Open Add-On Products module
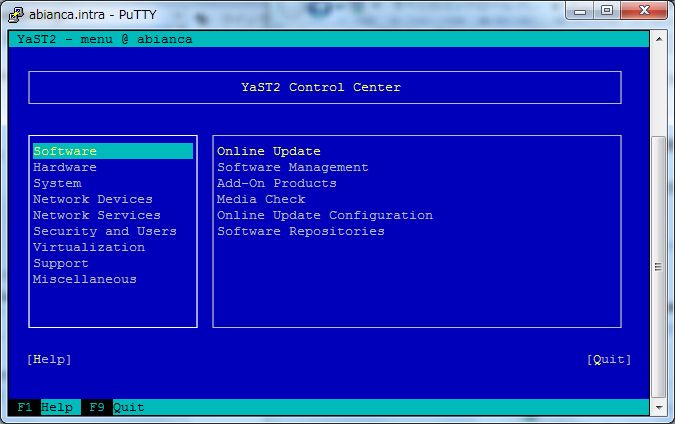 coord(277,183)
